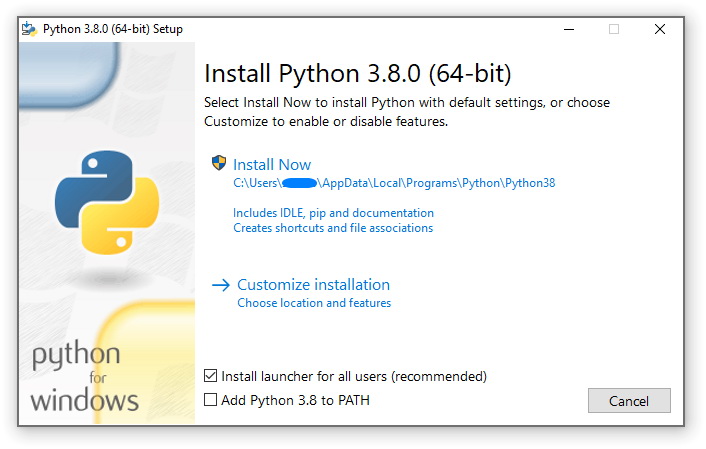Click the Python installer icon in title bar
This screenshot has width=706, height=449.
[30, 29]
